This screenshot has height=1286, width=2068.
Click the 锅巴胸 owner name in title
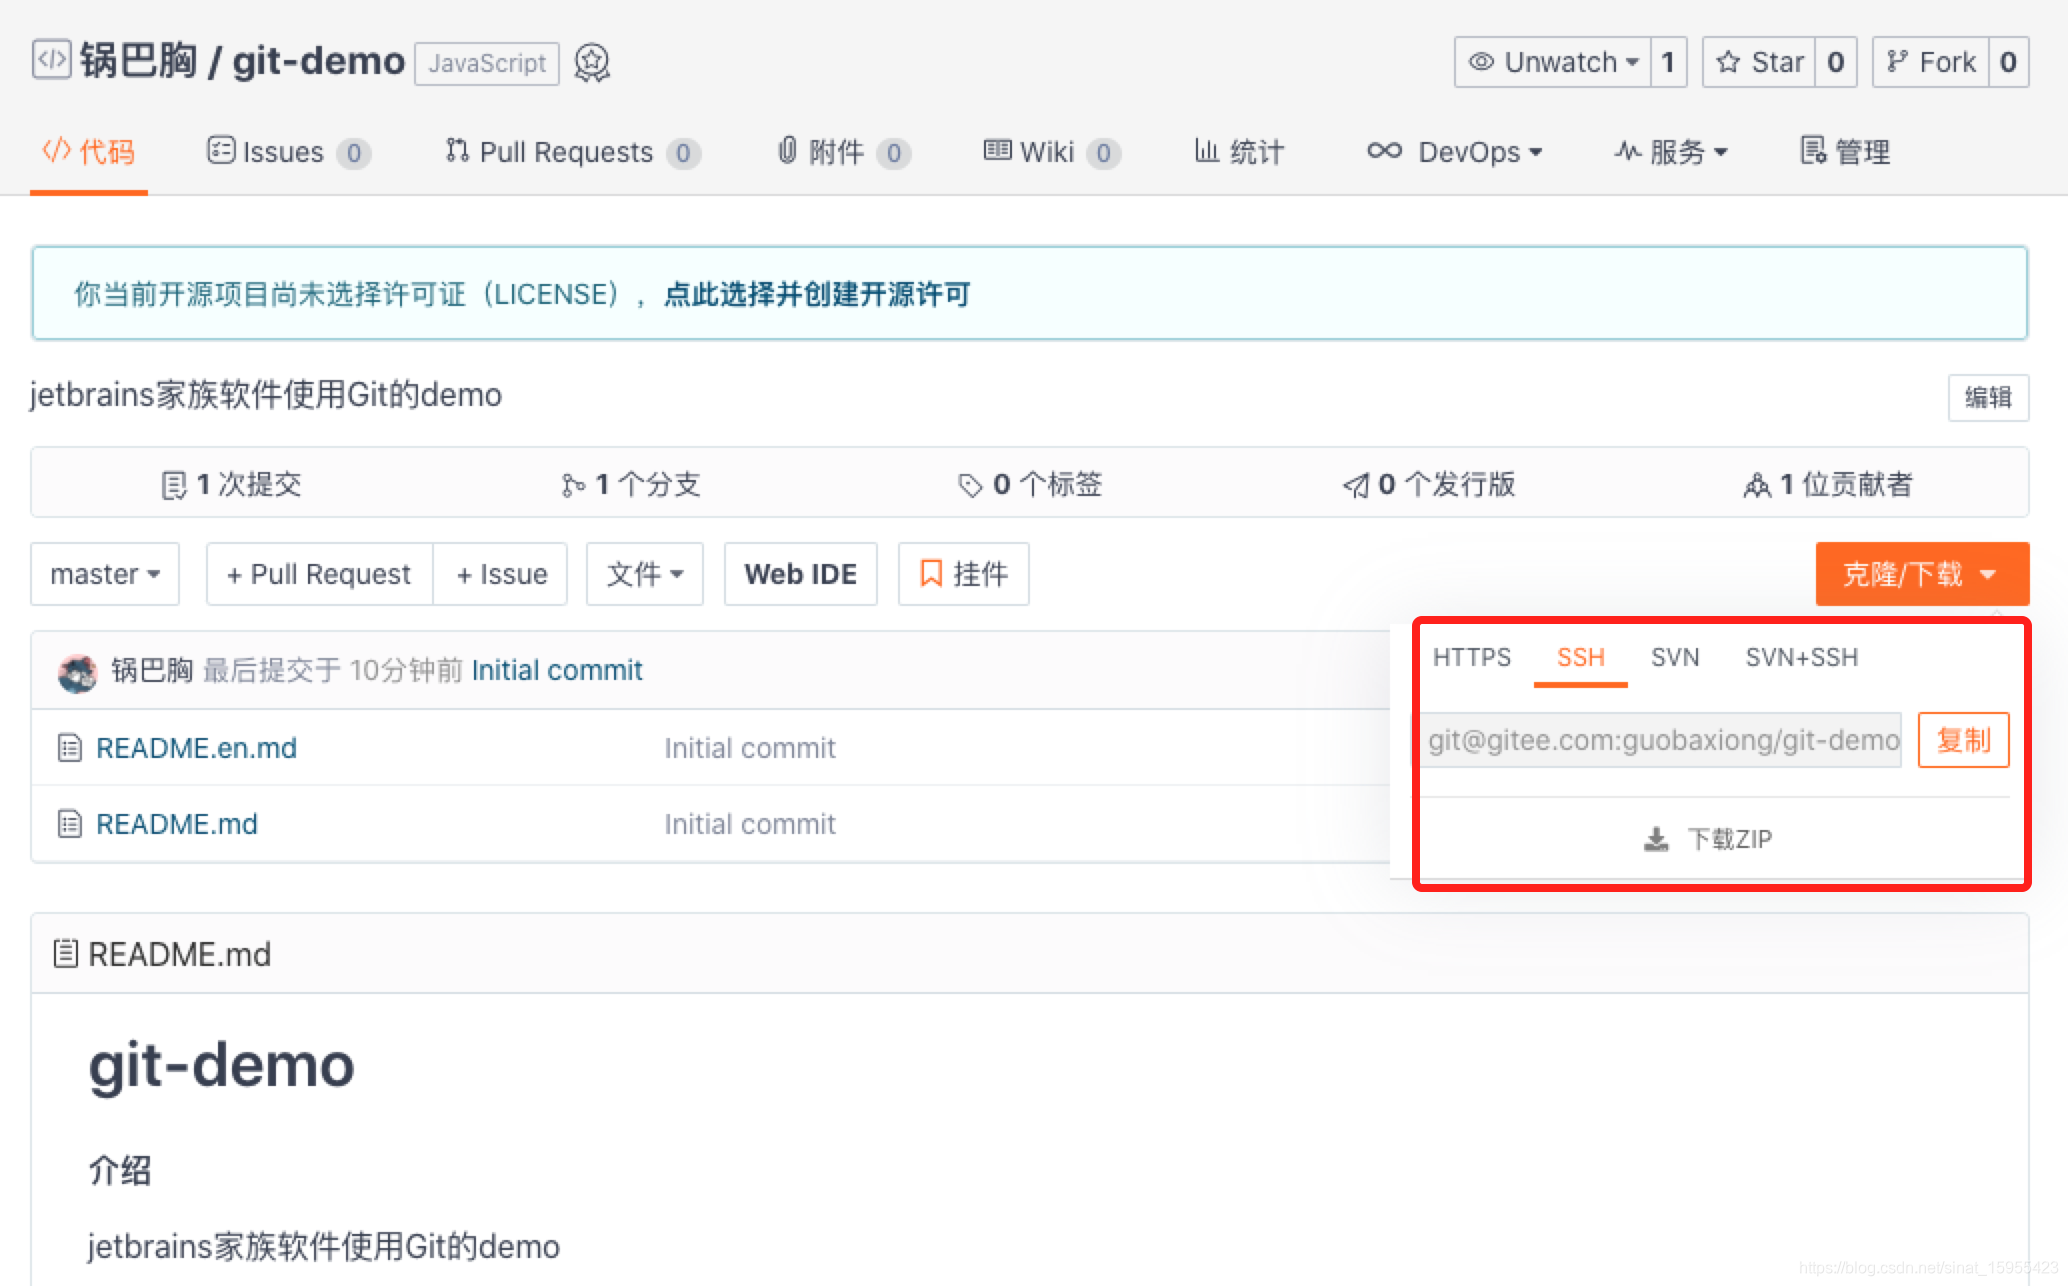(x=138, y=60)
